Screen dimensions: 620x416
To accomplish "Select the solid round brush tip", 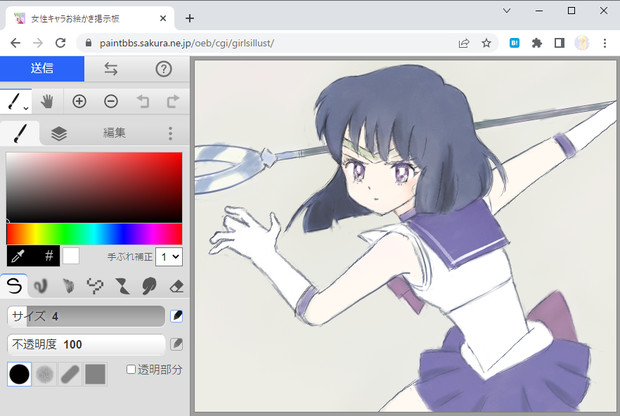I will (x=19, y=374).
